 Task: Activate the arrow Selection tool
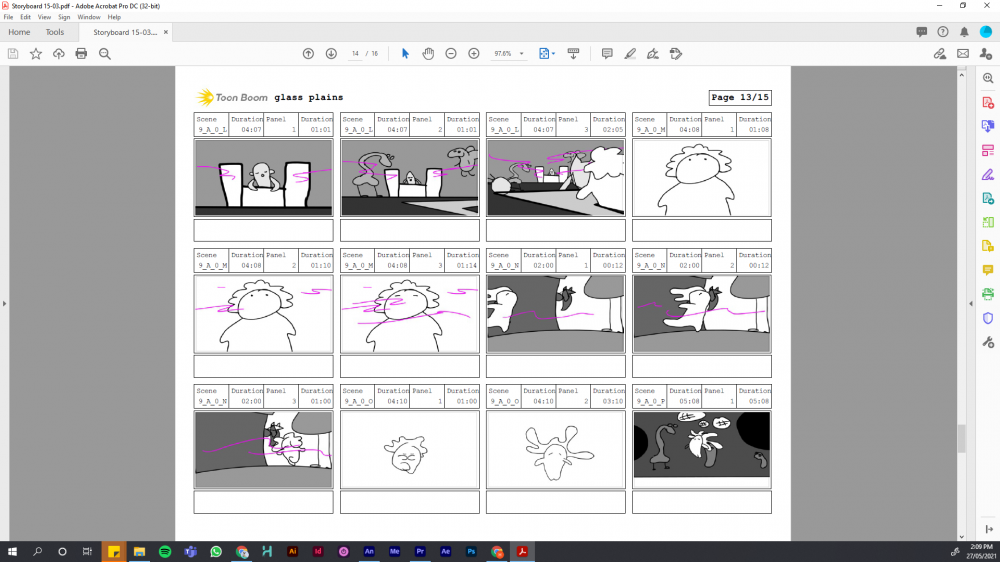point(405,53)
